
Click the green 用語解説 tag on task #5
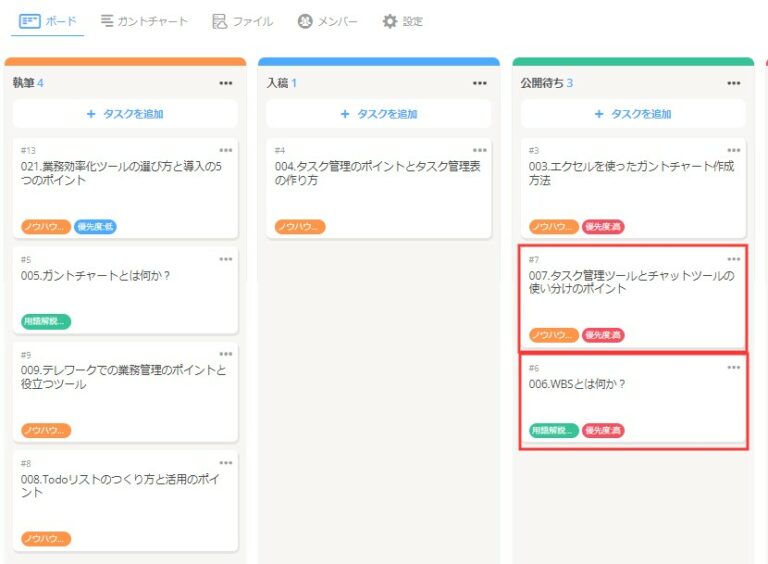pyautogui.click(x=46, y=322)
